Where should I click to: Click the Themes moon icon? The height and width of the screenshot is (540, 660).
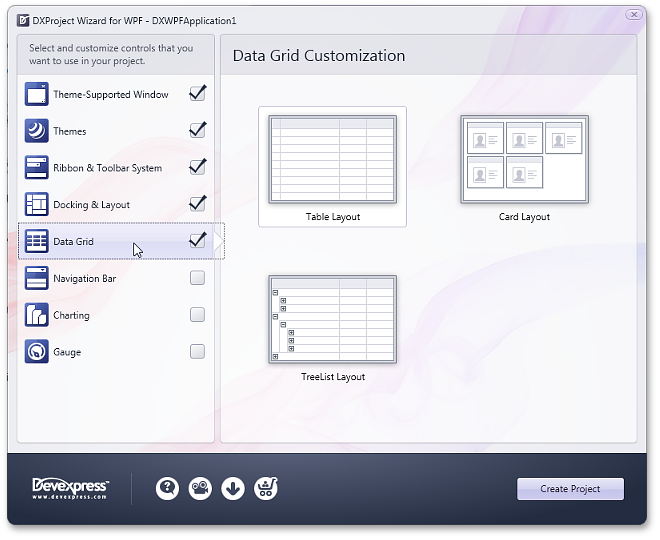(36, 131)
